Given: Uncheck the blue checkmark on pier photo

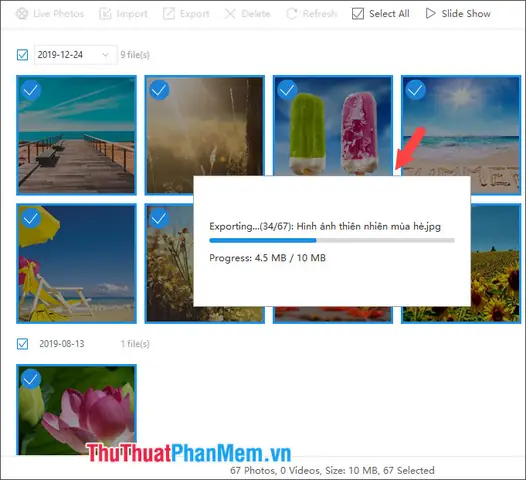Looking at the screenshot, I should pos(31,90).
